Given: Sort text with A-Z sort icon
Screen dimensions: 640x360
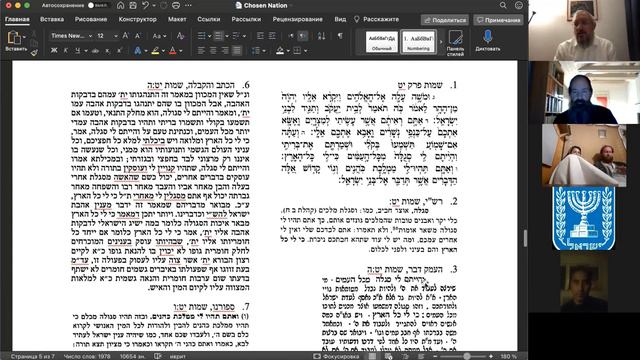Looking at the screenshot, I should pyautogui.click(x=321, y=36).
